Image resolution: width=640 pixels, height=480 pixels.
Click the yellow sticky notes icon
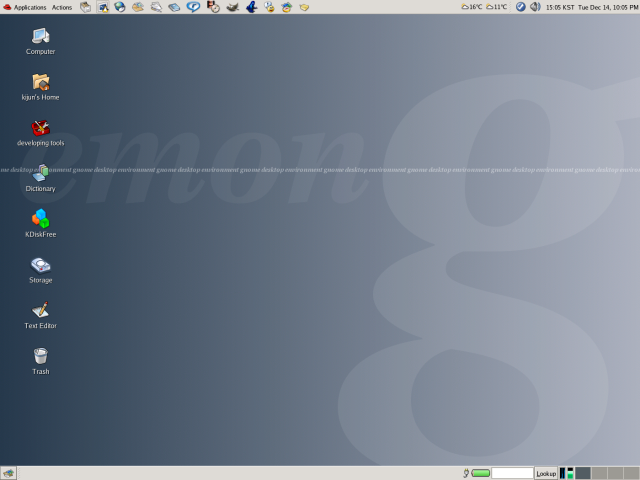tap(304, 7)
